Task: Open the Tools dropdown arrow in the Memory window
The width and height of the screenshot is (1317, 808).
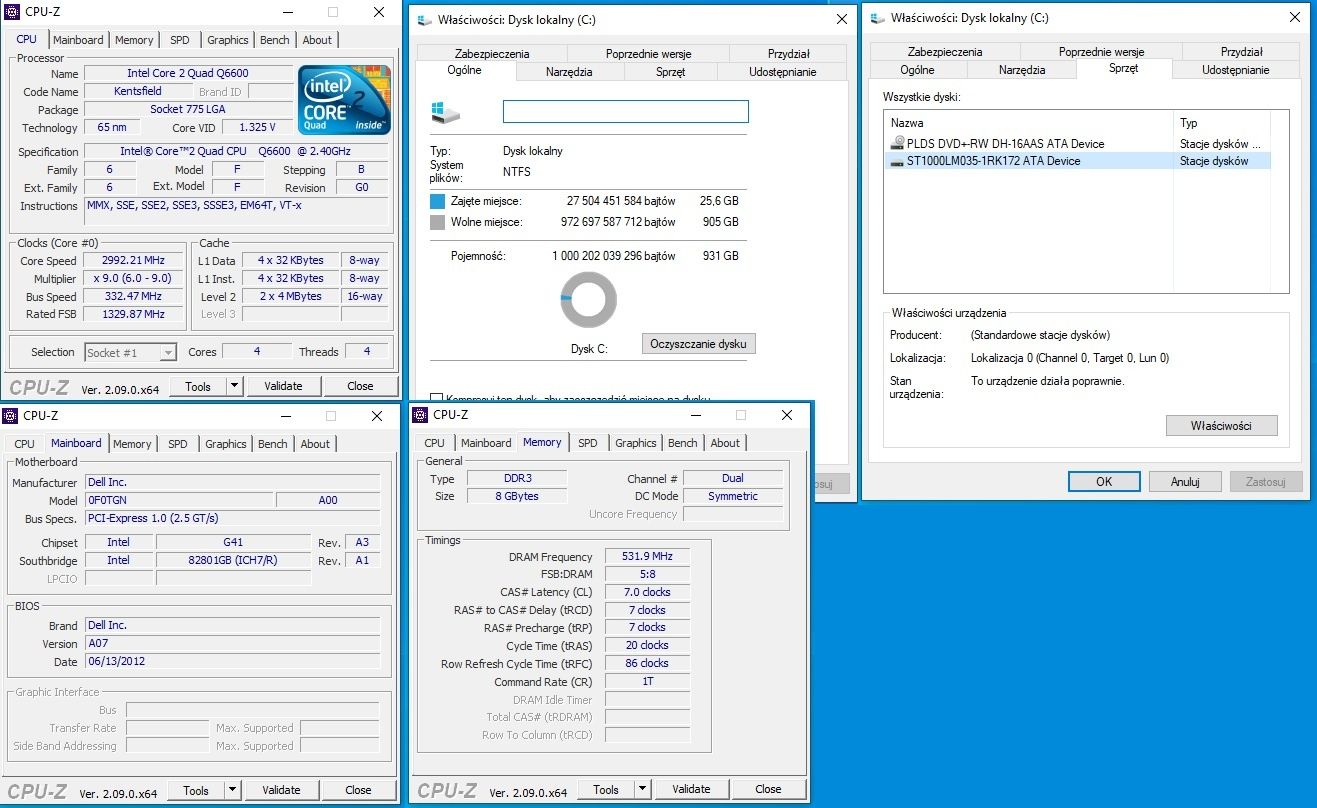Action: point(642,789)
